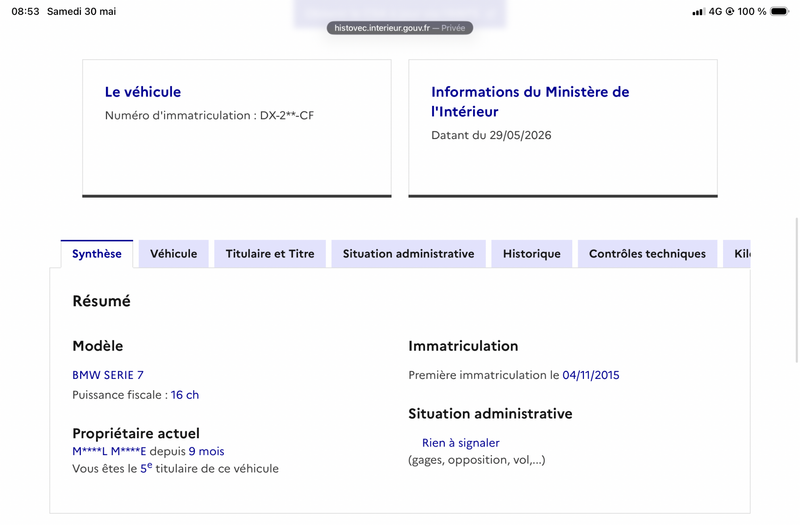Click the registration number DX-2**-CF

[287, 115]
